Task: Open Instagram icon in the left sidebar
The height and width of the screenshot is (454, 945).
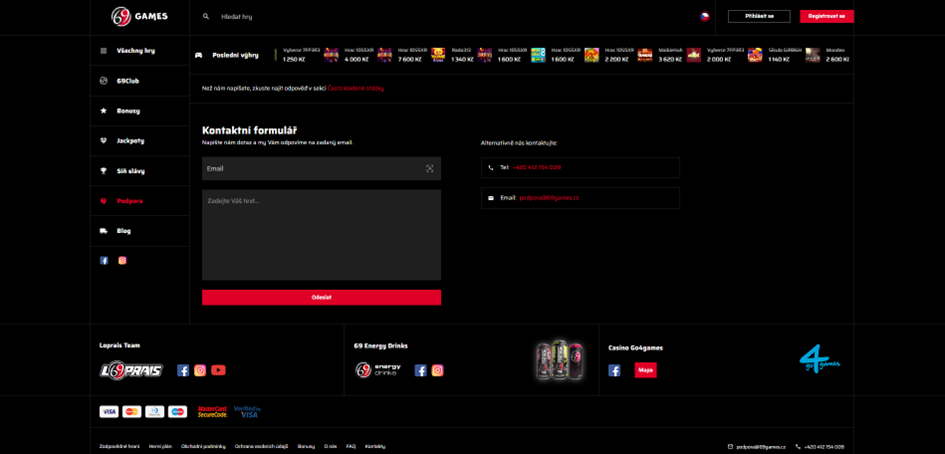Action: (122, 260)
